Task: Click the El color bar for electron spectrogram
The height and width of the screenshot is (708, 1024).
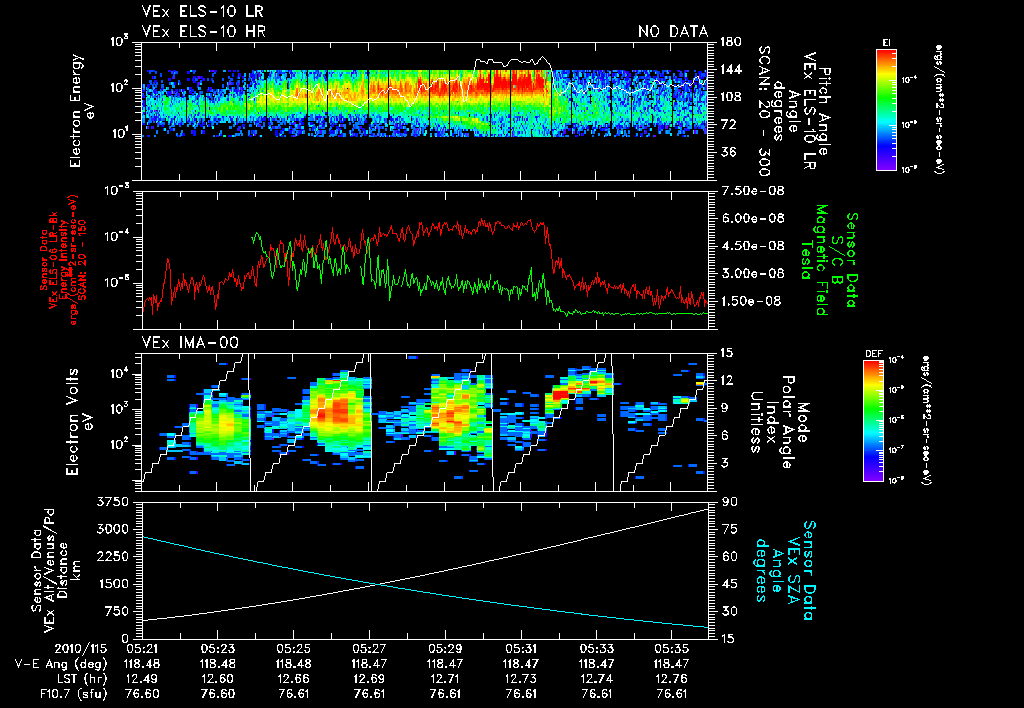Action: click(x=886, y=109)
